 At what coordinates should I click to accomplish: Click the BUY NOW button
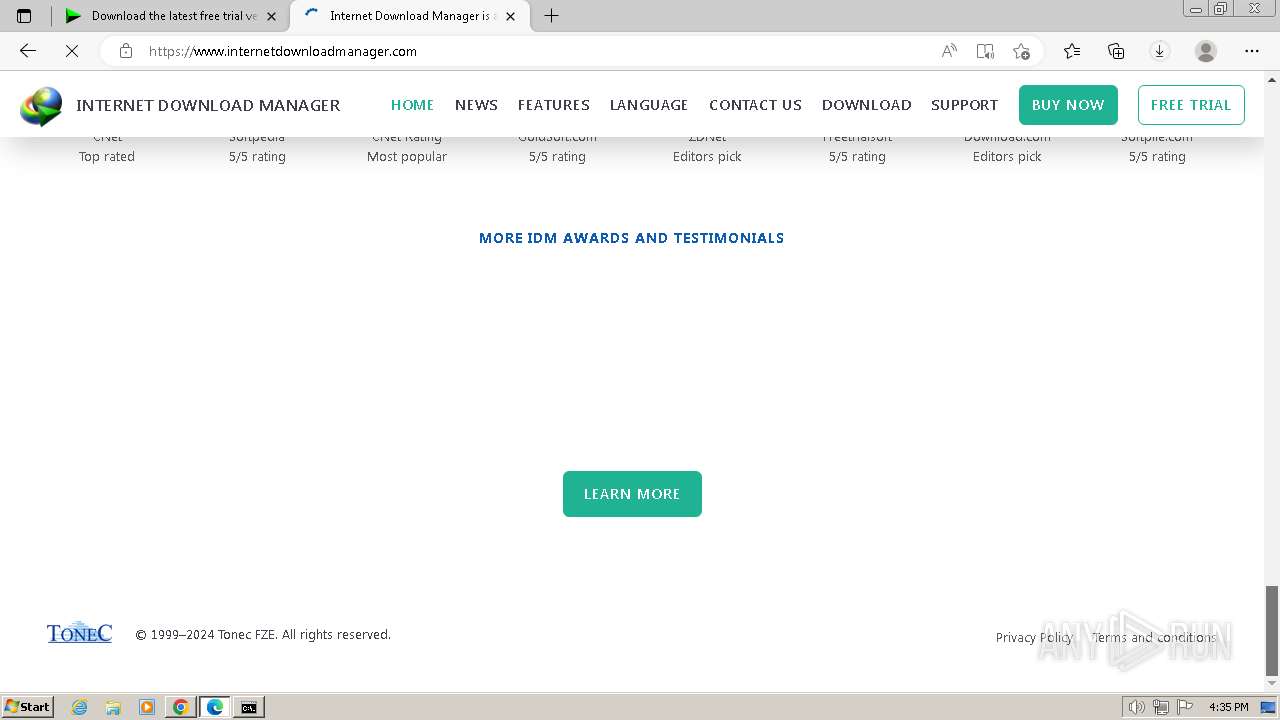click(x=1068, y=105)
